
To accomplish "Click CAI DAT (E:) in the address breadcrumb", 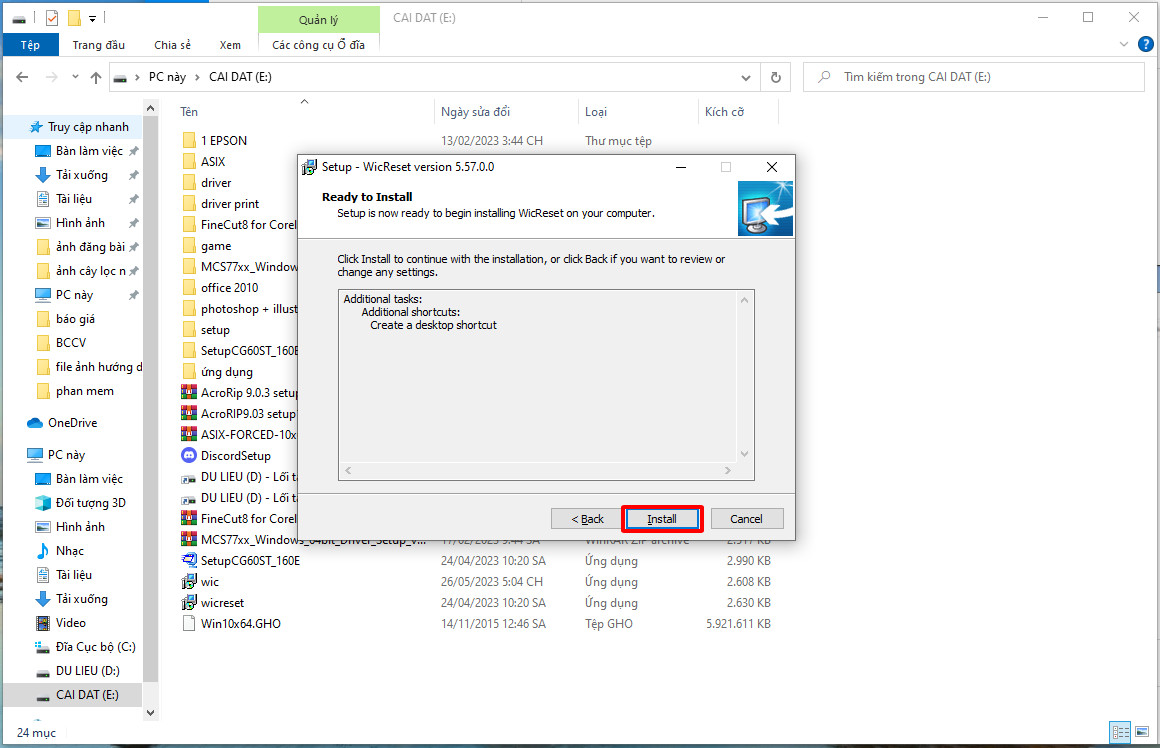I will click(240, 77).
